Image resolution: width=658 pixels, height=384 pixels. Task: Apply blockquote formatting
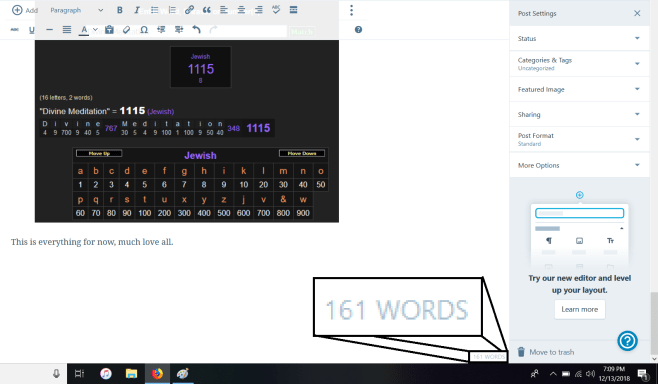click(206, 10)
